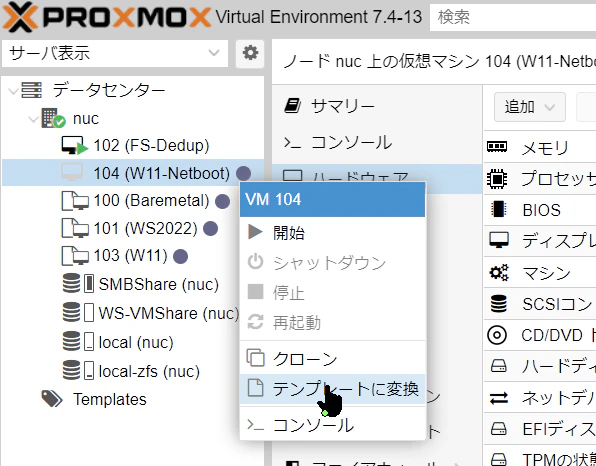The image size is (596, 466).
Task: Click the display monitor icon in hardware list
Action: [498, 241]
